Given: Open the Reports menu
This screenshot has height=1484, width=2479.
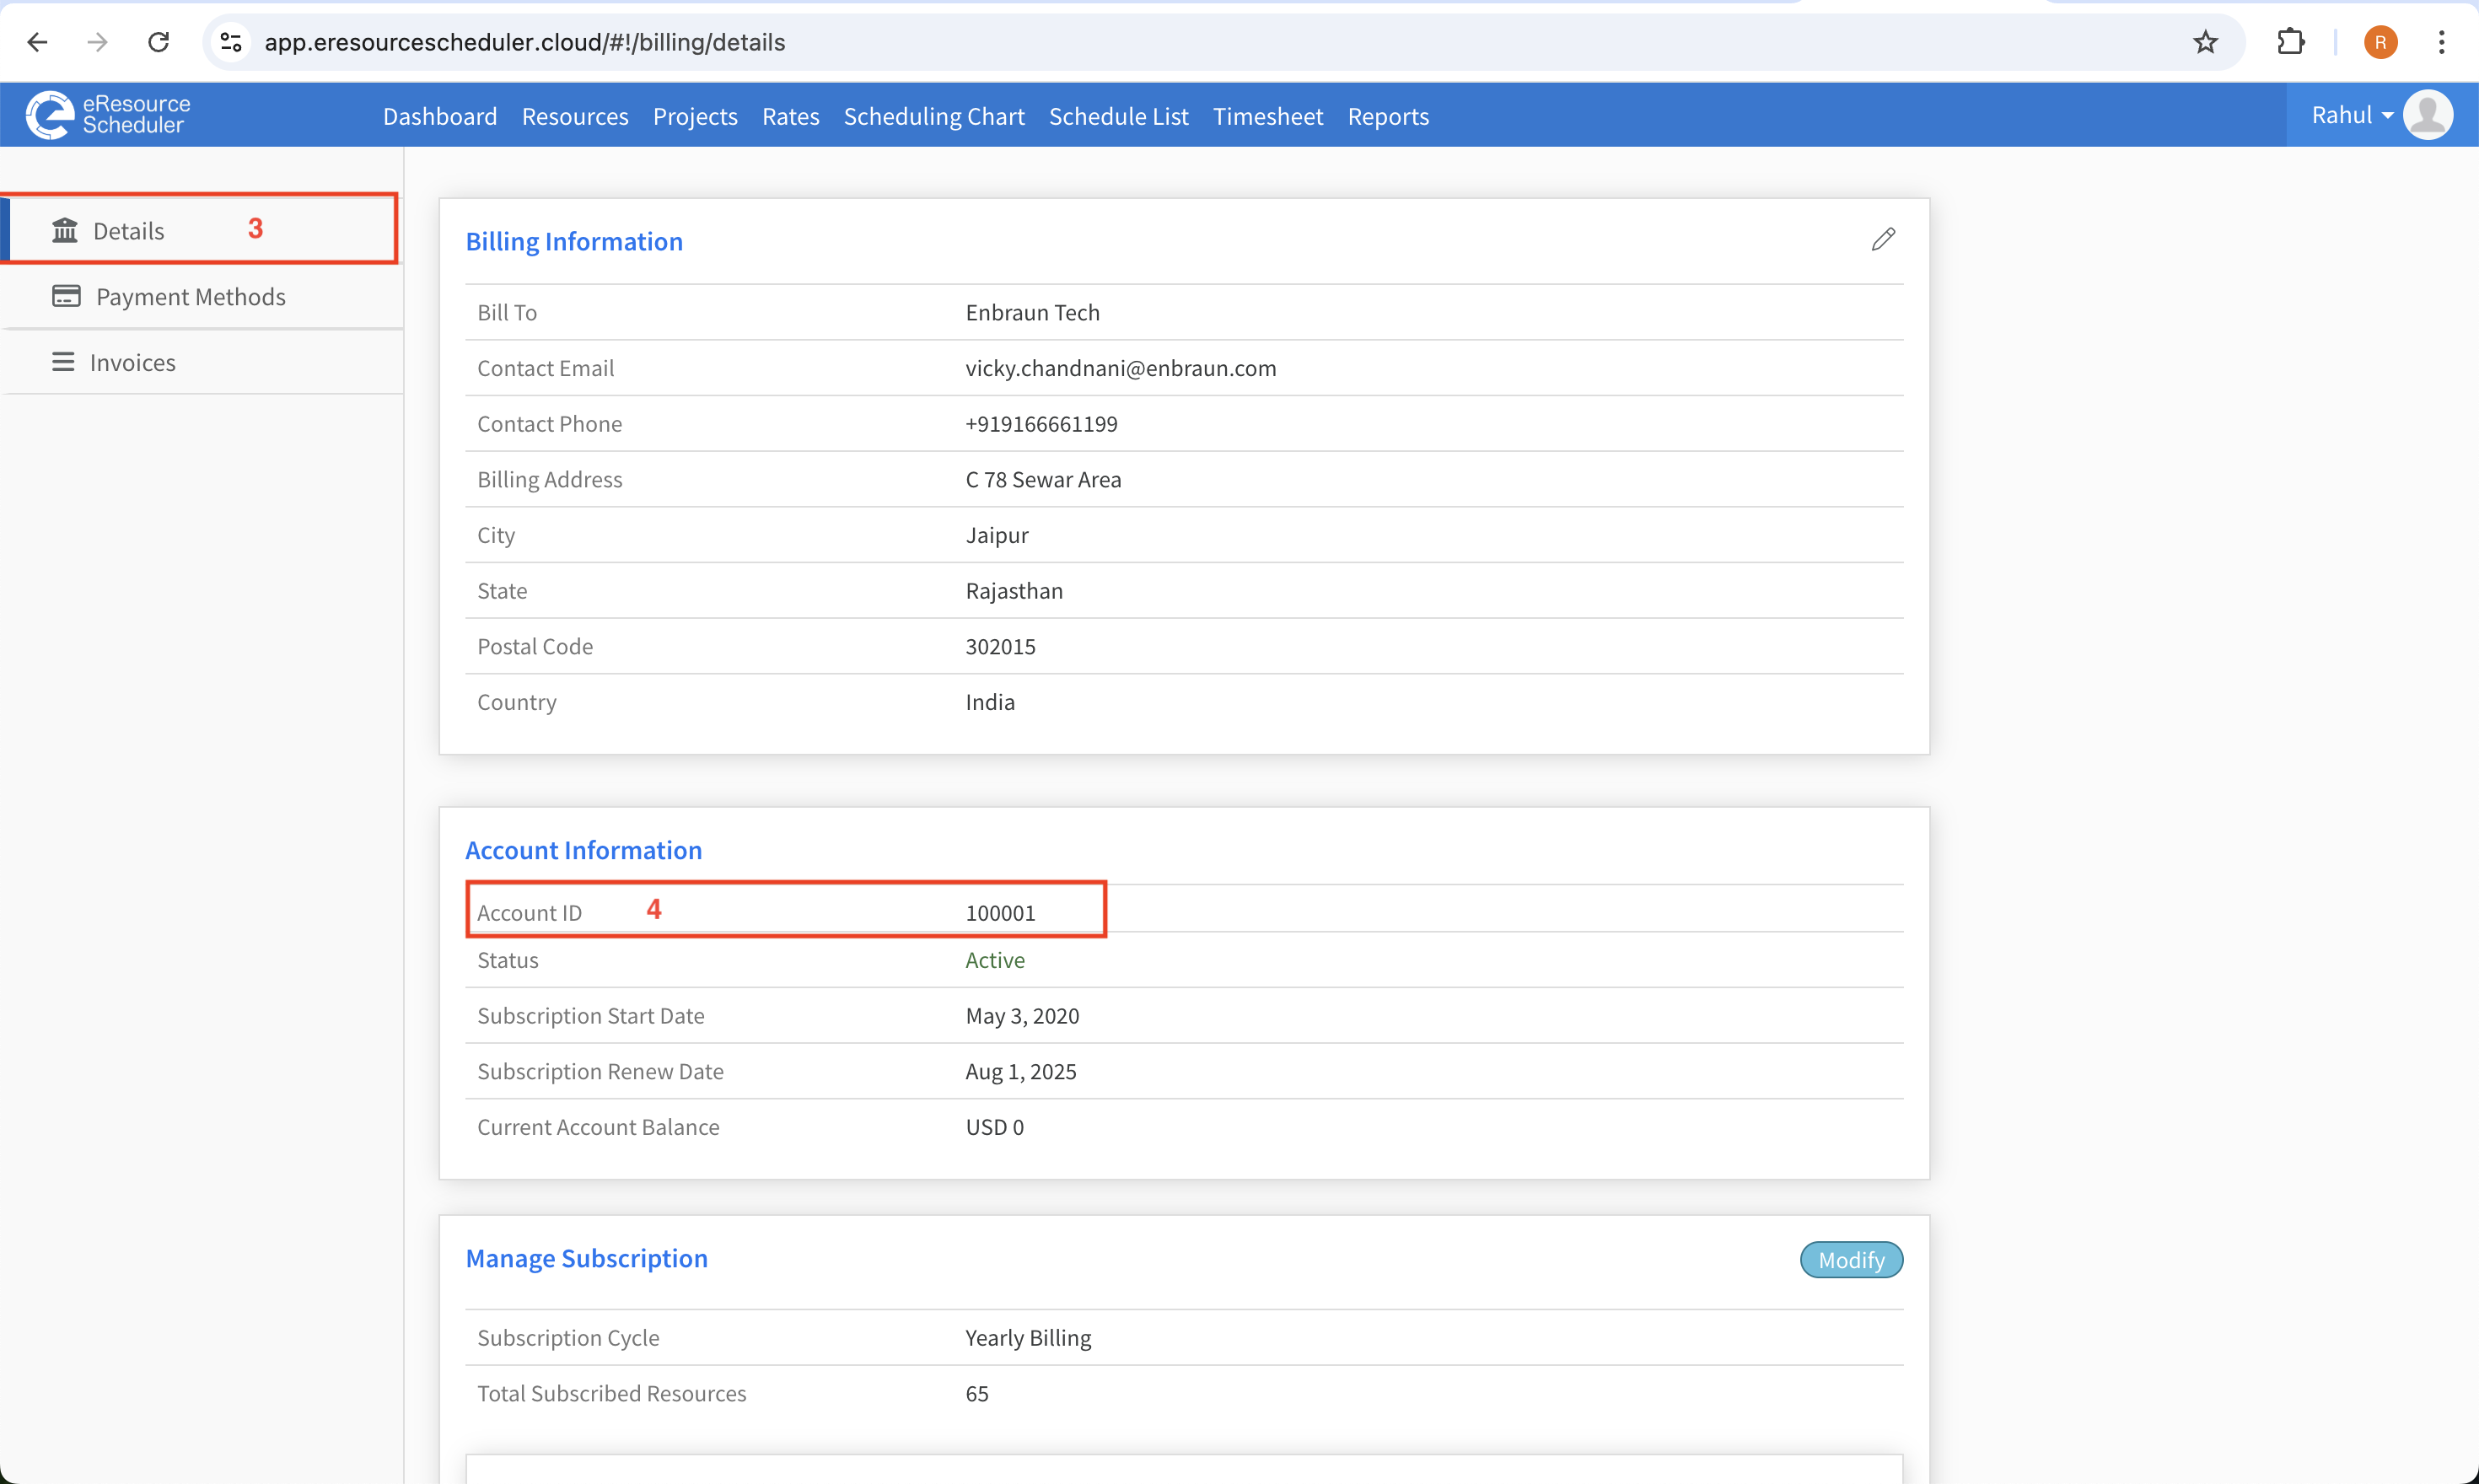Looking at the screenshot, I should point(1388,116).
